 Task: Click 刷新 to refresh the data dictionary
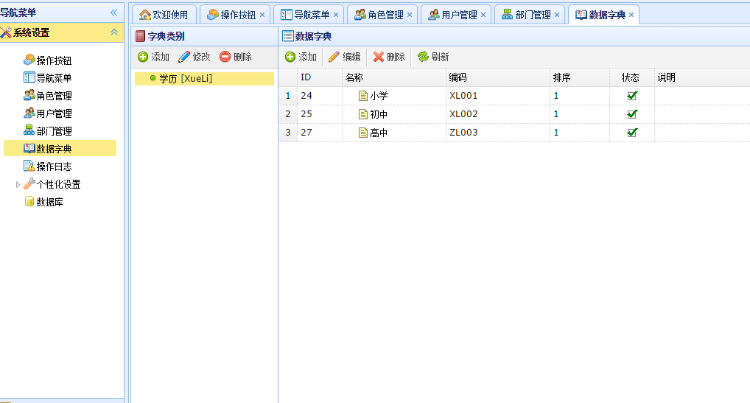point(433,57)
